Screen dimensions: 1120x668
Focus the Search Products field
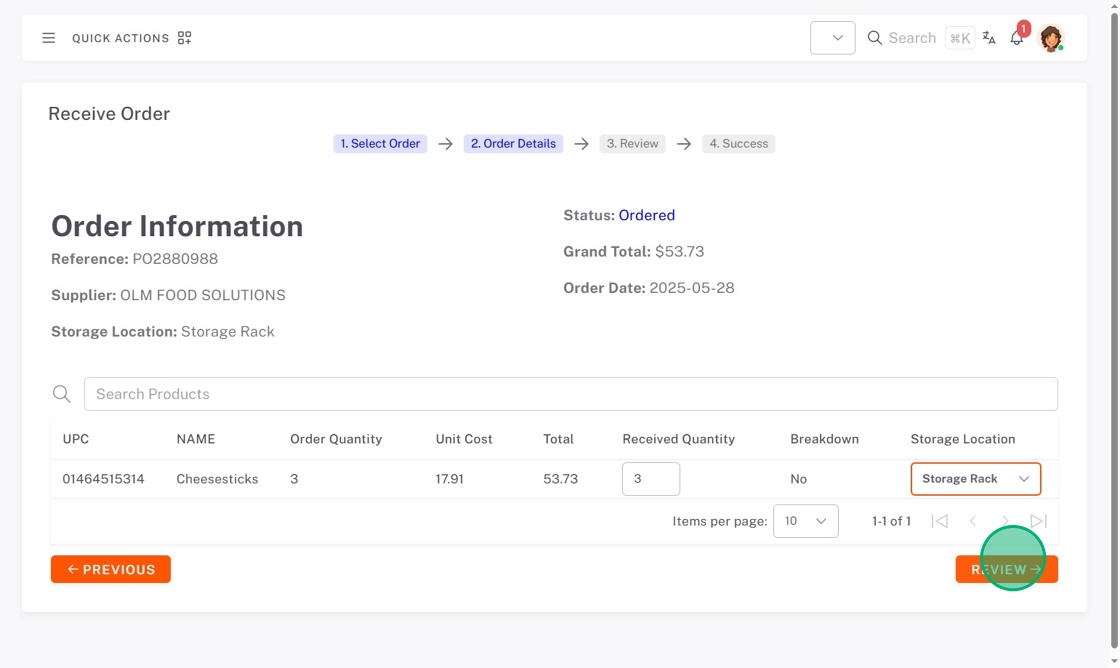click(x=570, y=394)
